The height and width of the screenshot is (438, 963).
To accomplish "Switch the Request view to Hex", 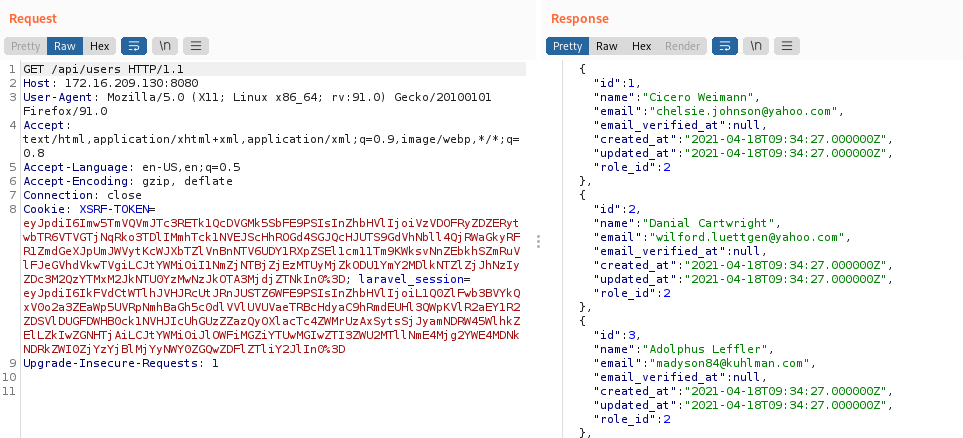I will pos(99,46).
